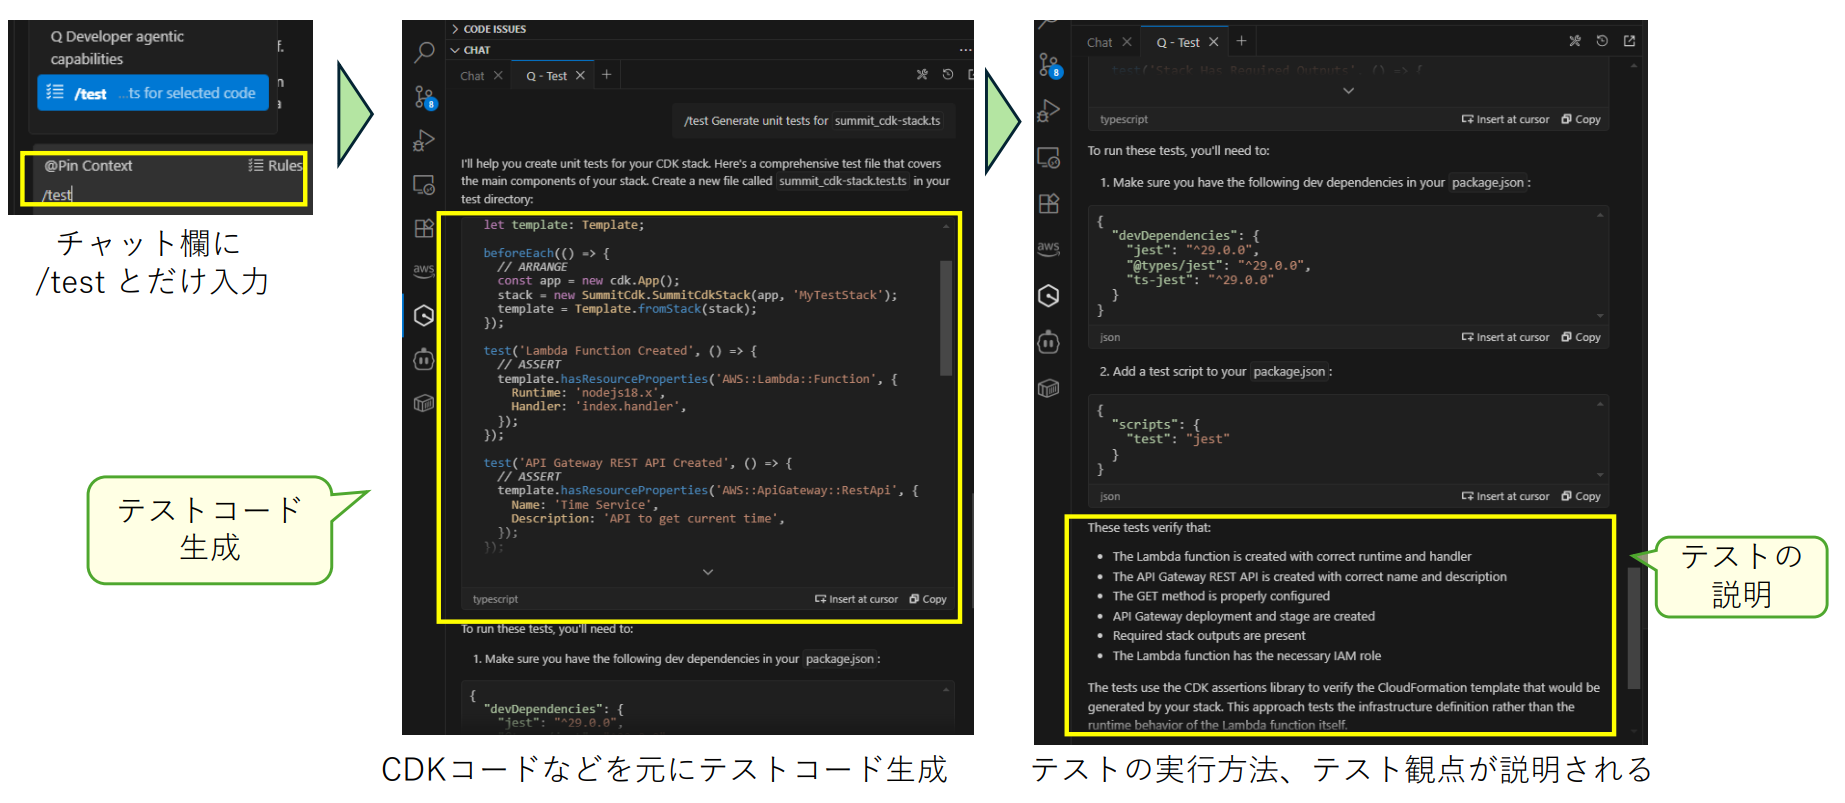Open Source Control in the right screenshot's activity bar

(x=1049, y=66)
